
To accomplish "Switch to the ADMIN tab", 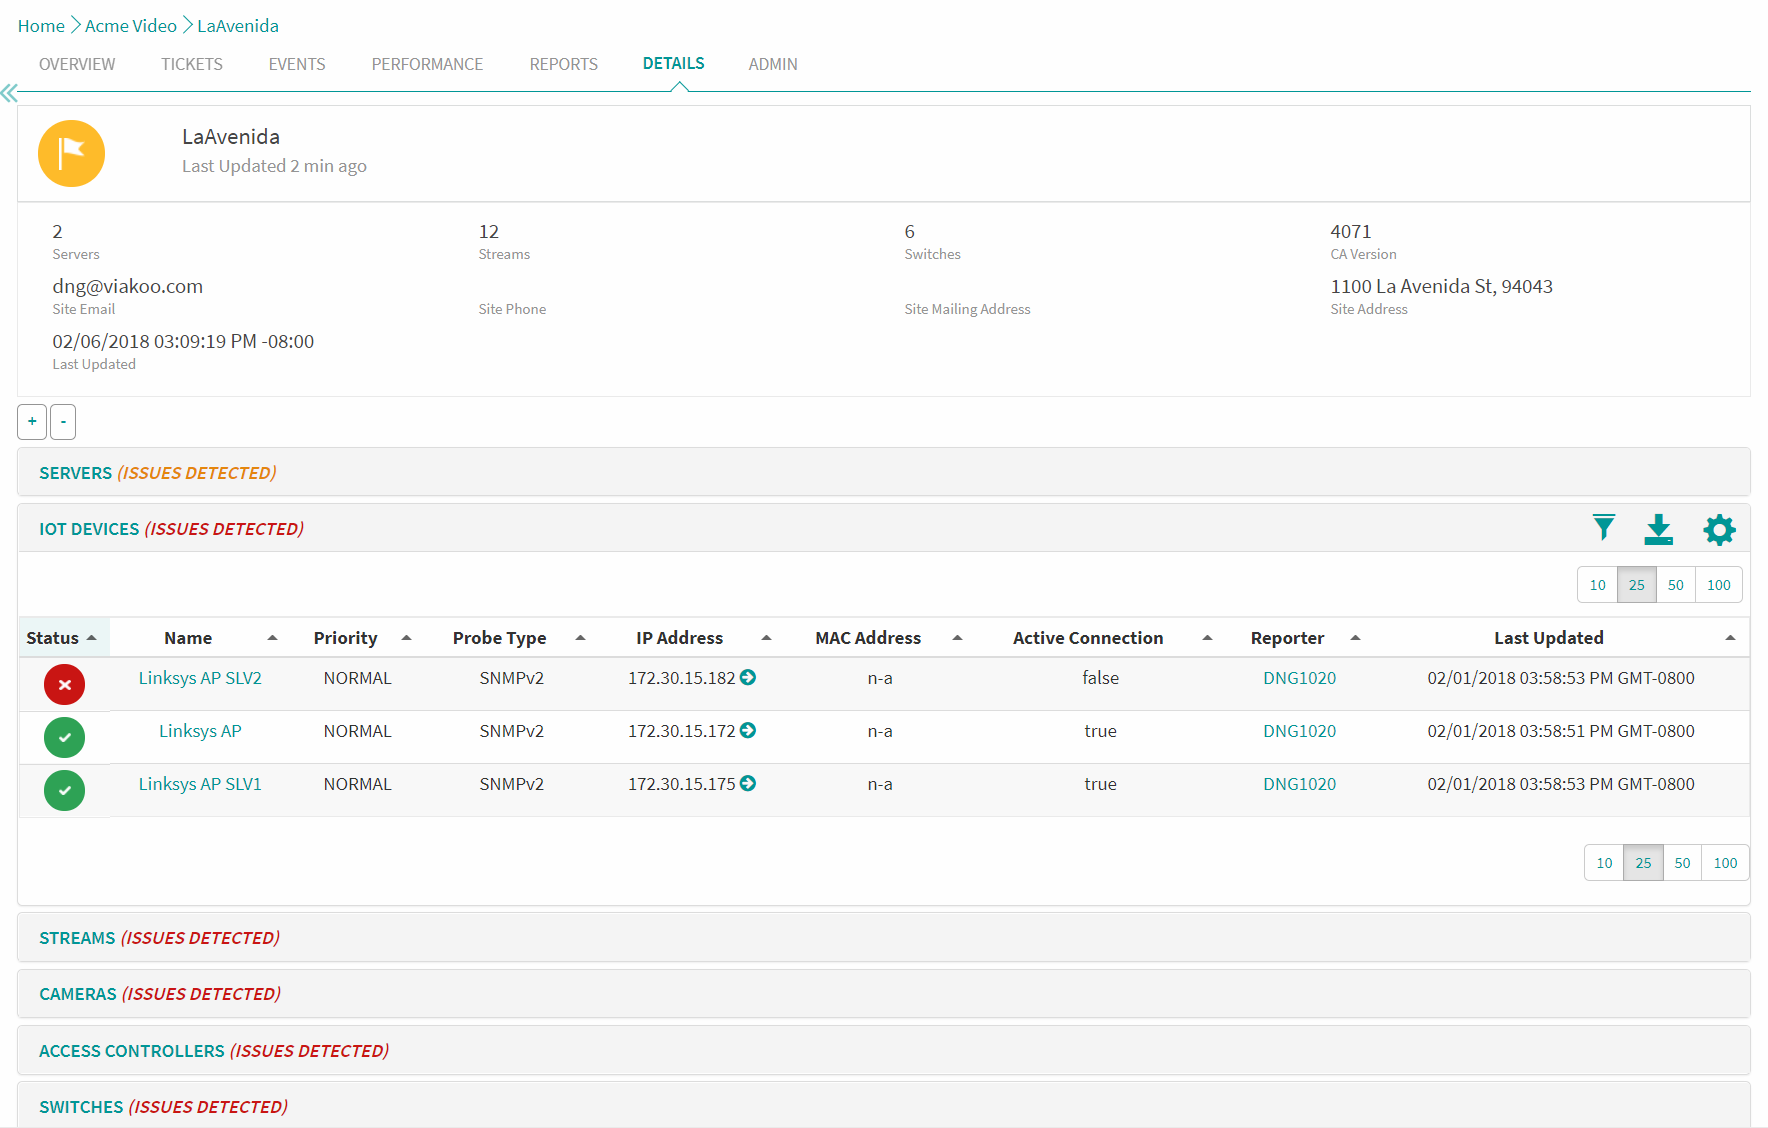I will click(773, 64).
